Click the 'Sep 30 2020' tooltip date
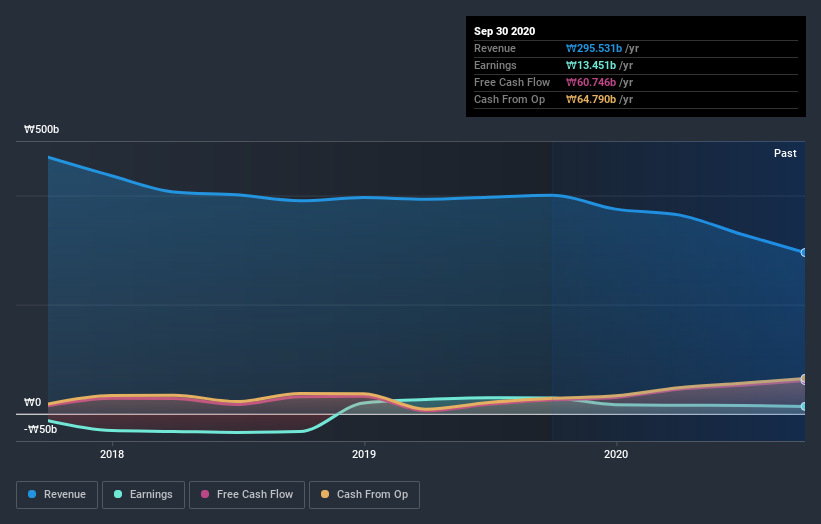This screenshot has width=821, height=524. (x=504, y=31)
